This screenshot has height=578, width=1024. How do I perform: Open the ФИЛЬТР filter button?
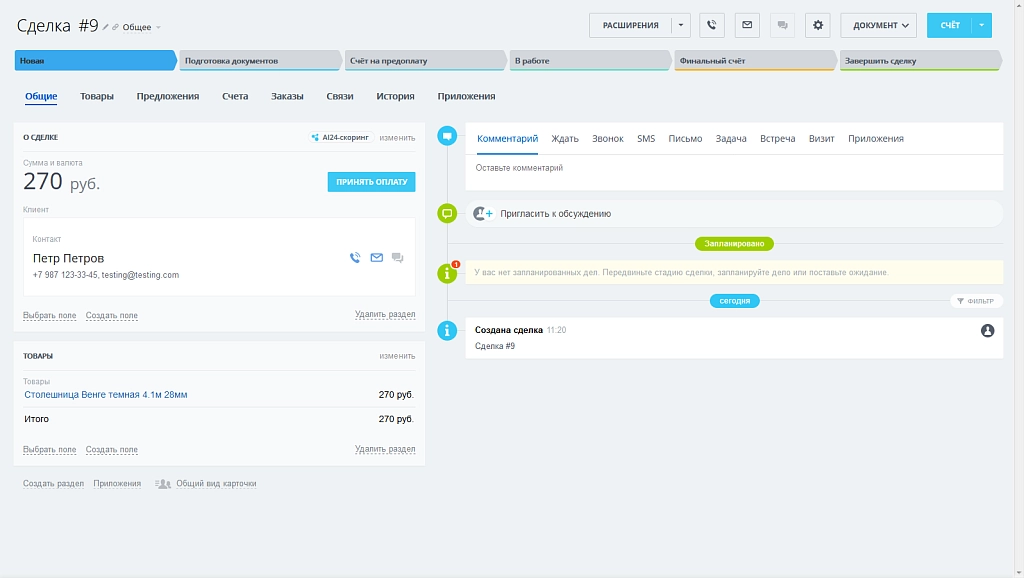[x=976, y=301]
